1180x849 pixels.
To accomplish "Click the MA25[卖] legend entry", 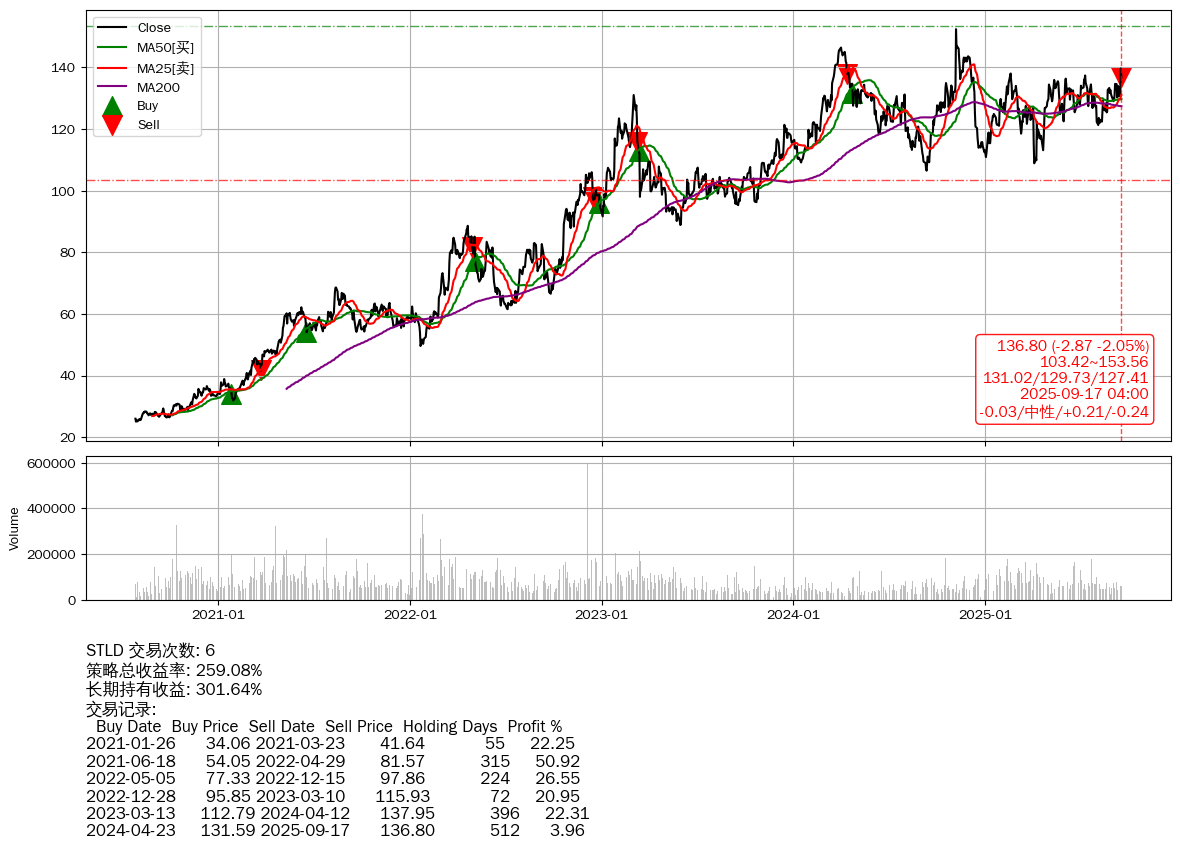I will (165, 68).
